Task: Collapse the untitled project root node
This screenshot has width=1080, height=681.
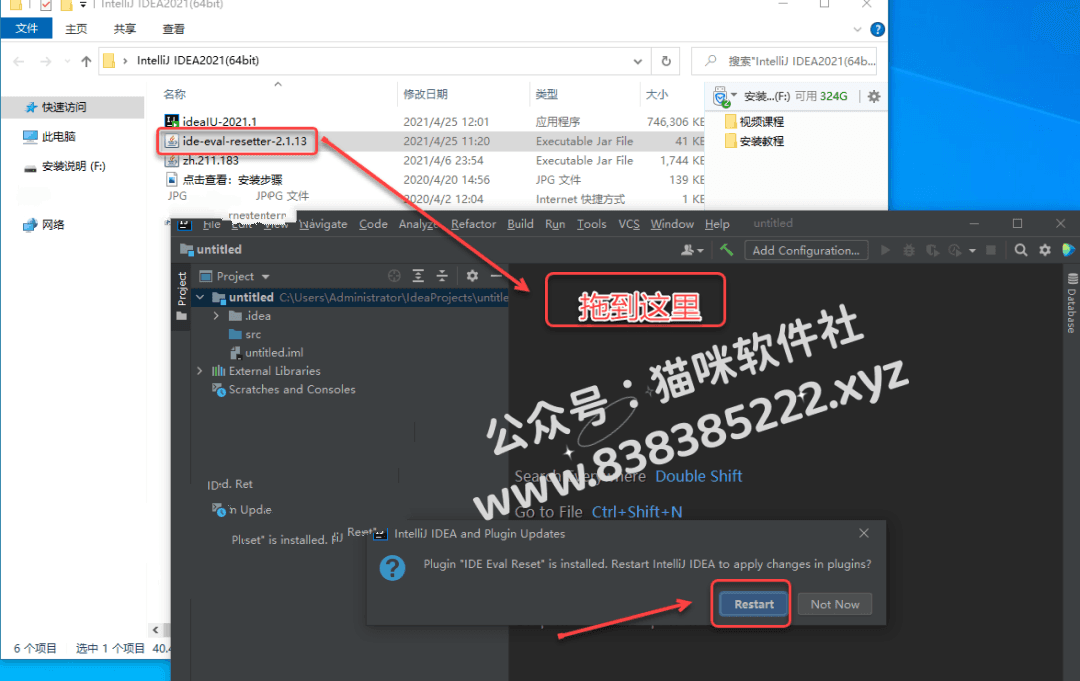Action: click(x=200, y=297)
